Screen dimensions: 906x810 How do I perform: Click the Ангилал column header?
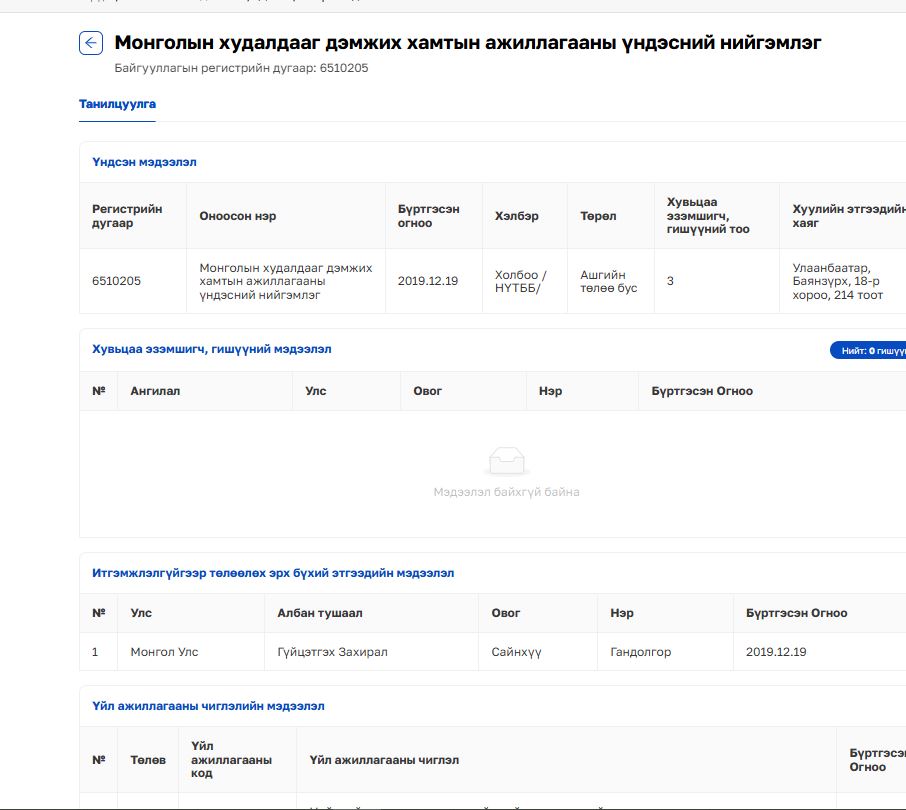155,391
